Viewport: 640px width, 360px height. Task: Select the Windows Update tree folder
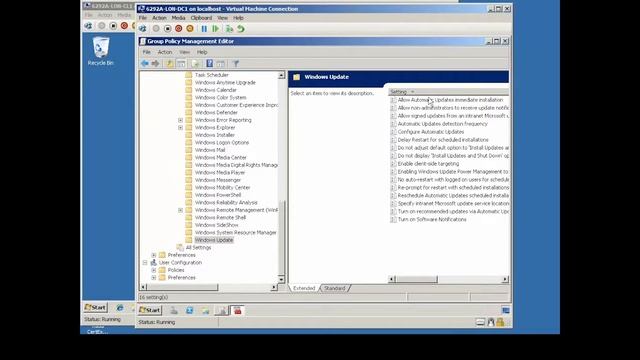214,240
